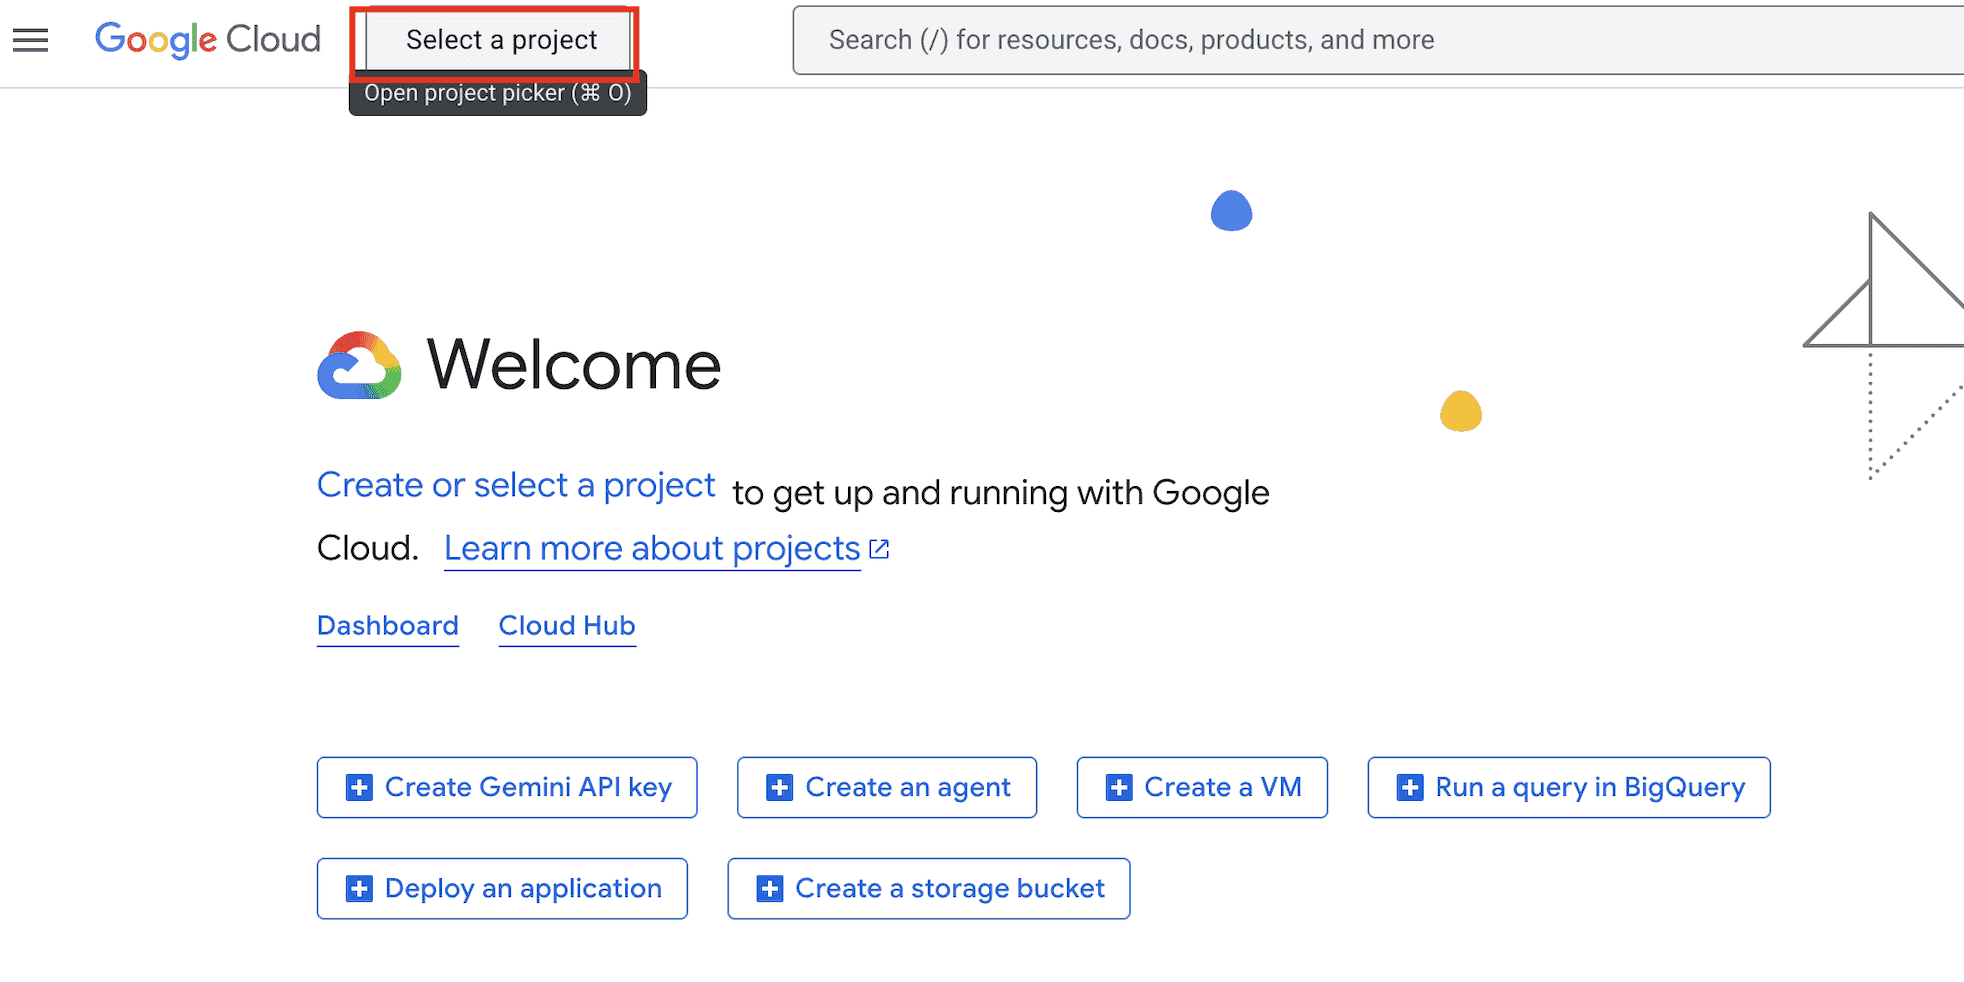Click plus icon on Create Gemini API key
Screen dimensions: 1964x982
[359, 788]
